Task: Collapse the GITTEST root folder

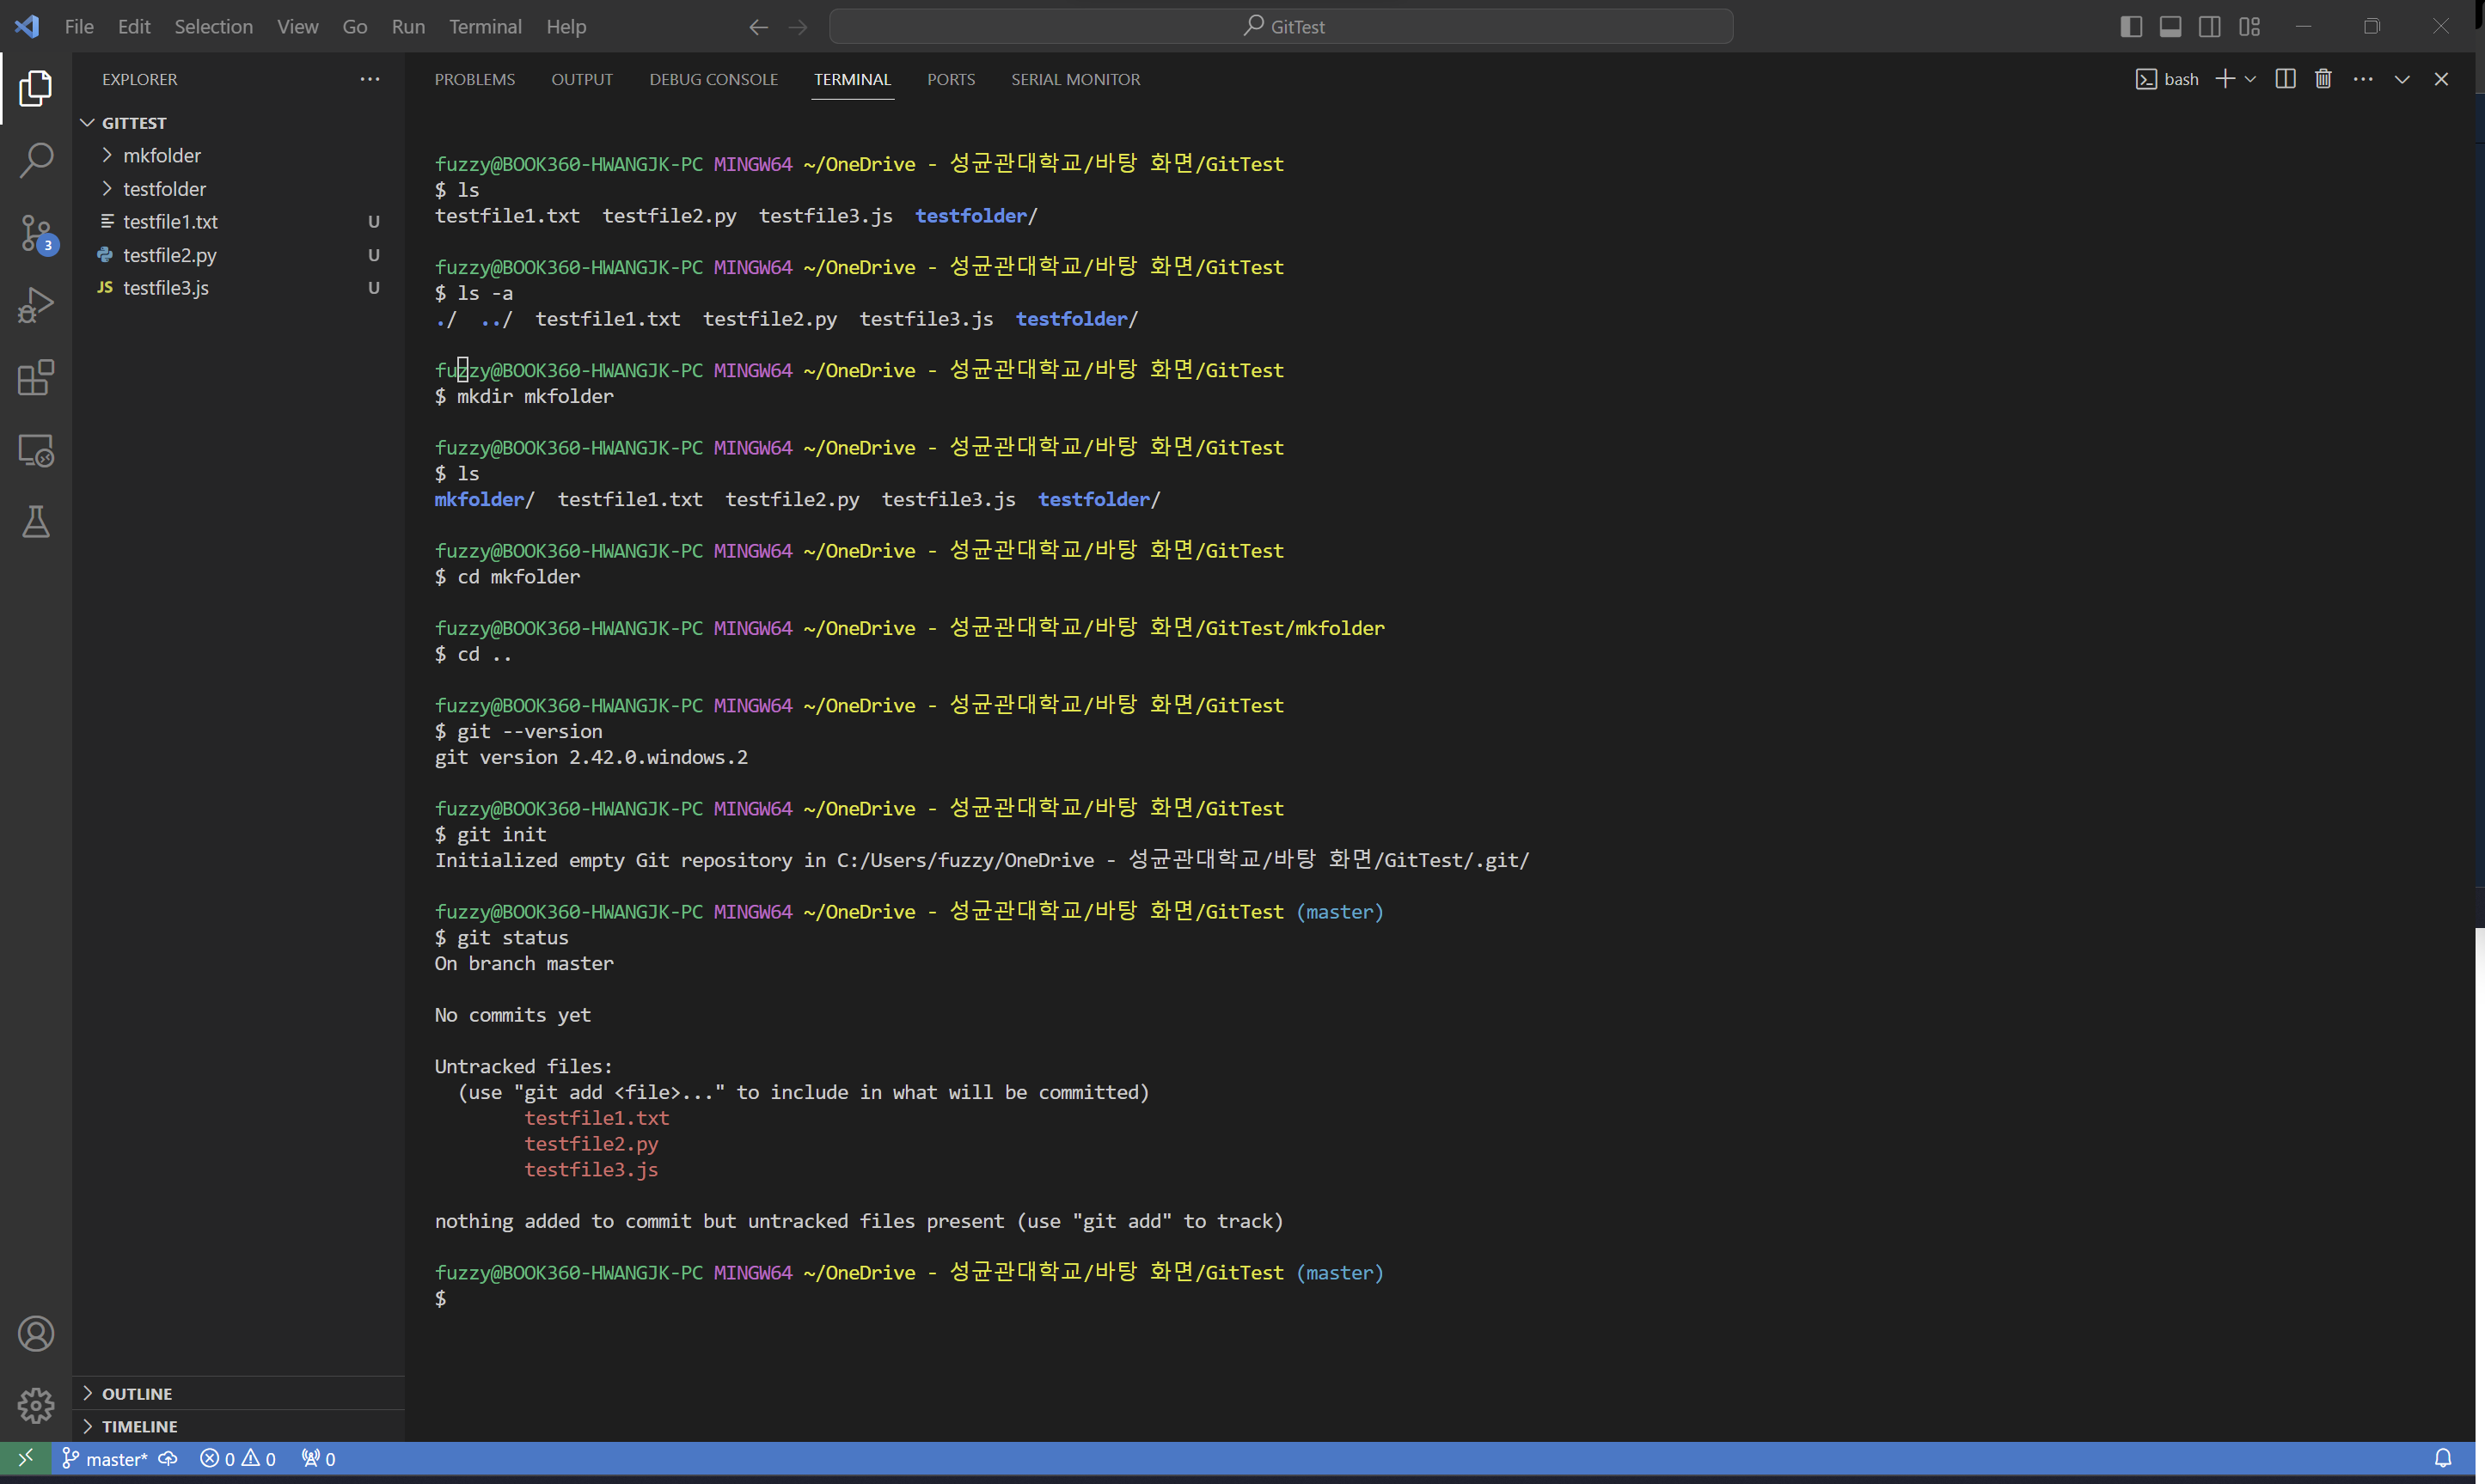Action: coord(239,123)
